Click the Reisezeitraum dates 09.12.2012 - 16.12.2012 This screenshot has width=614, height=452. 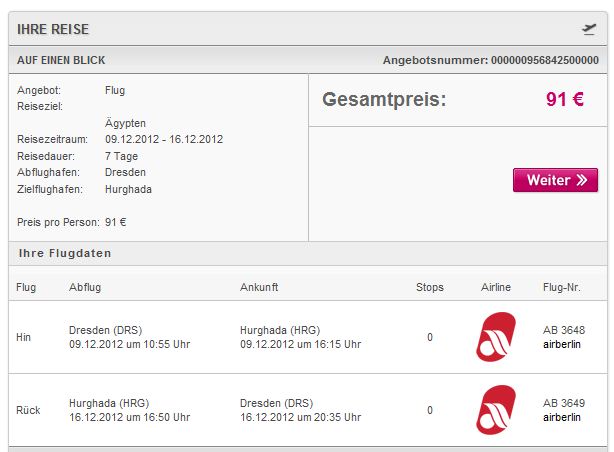pos(164,139)
